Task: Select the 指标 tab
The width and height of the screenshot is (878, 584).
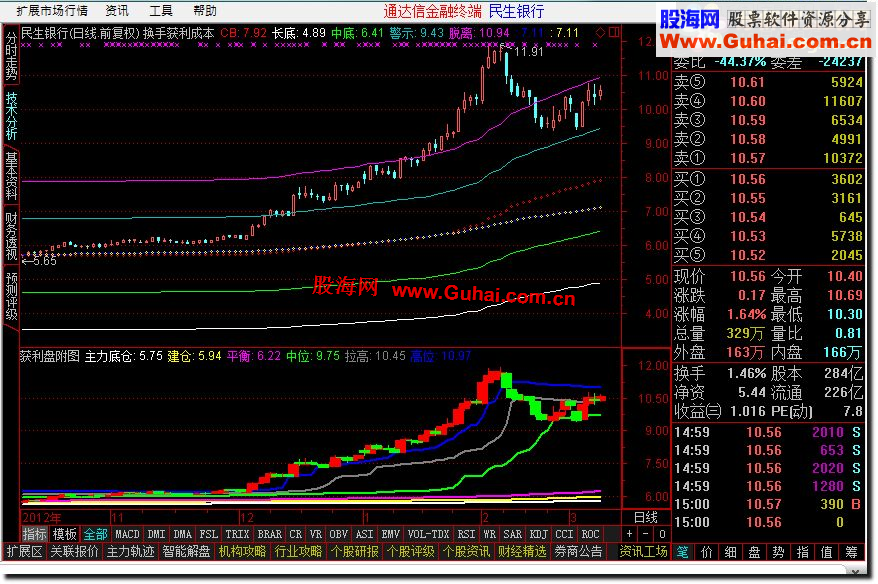Action: click(x=35, y=534)
